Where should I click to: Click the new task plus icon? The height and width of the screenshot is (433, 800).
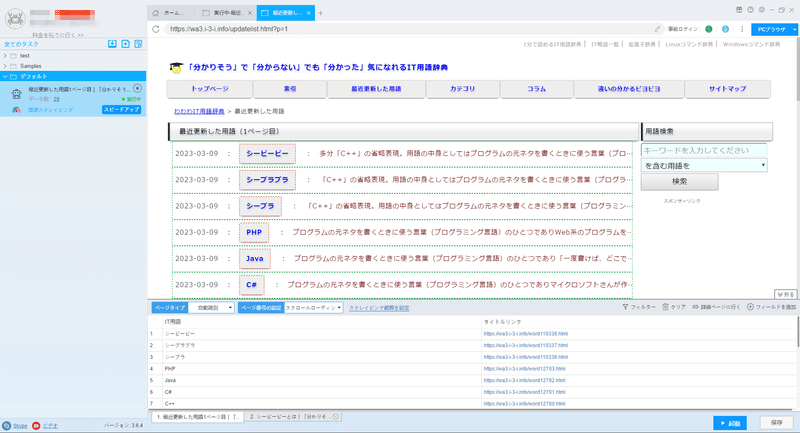click(126, 44)
